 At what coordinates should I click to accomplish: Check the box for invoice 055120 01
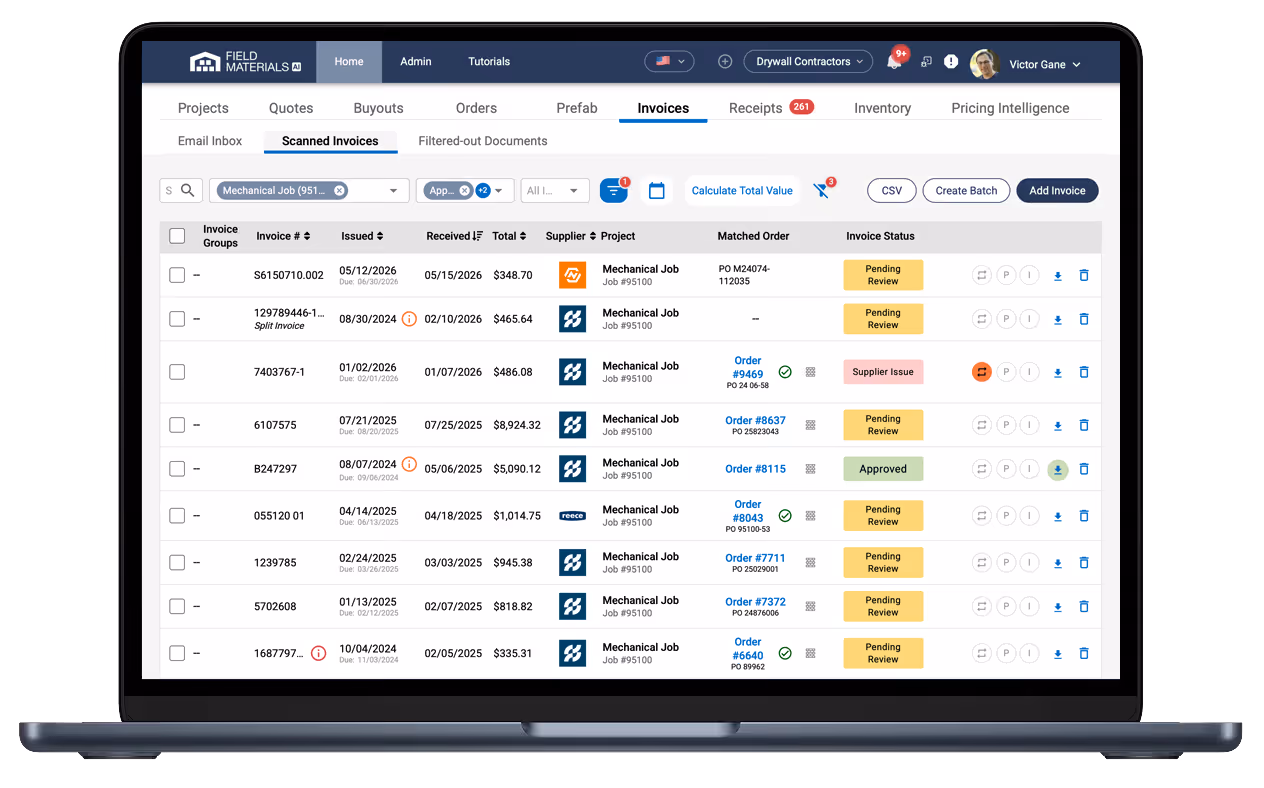(177, 516)
